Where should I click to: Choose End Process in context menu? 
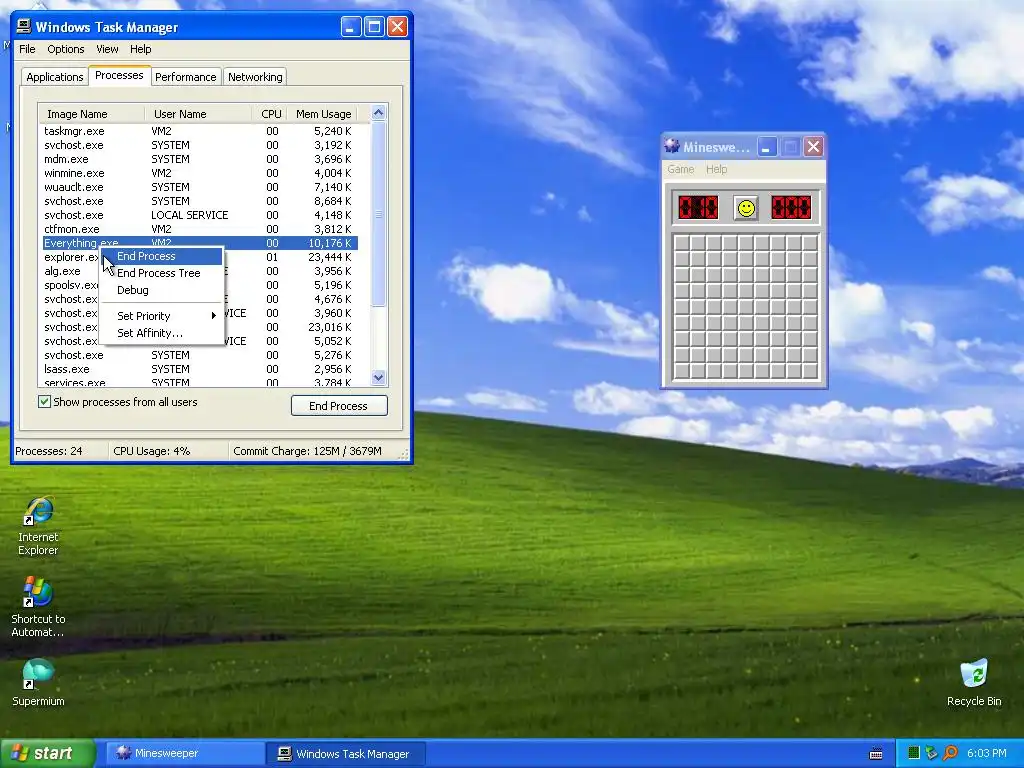point(161,256)
